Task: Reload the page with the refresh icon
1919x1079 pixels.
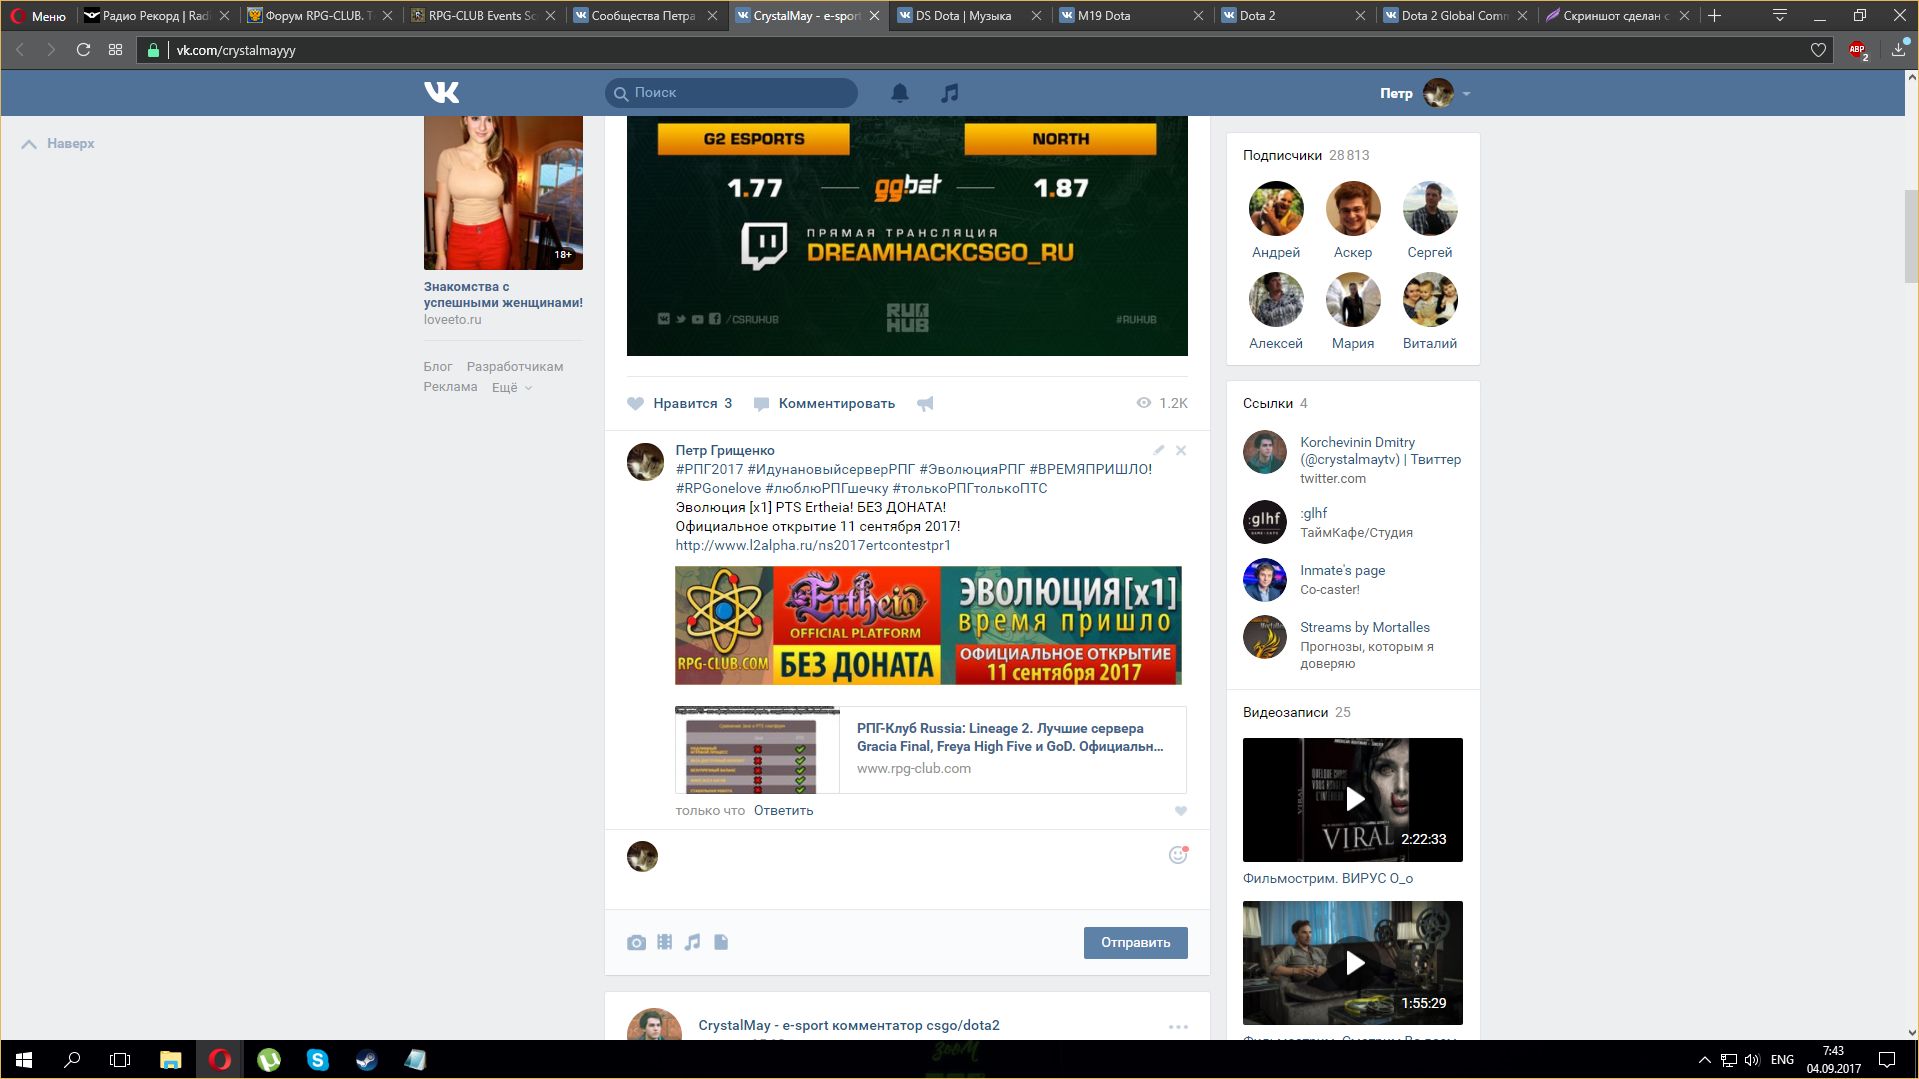Action: pyautogui.click(x=83, y=50)
